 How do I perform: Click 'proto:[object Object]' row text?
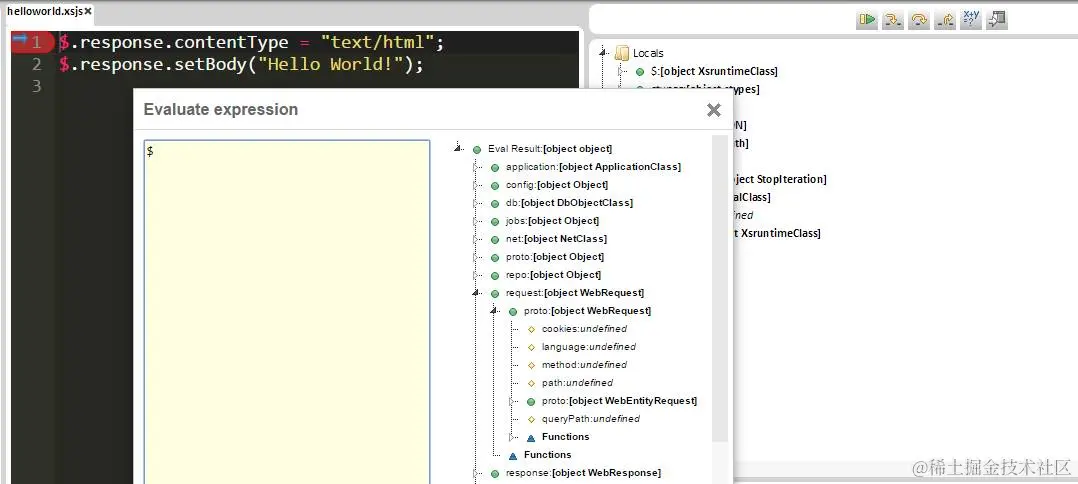[555, 256]
